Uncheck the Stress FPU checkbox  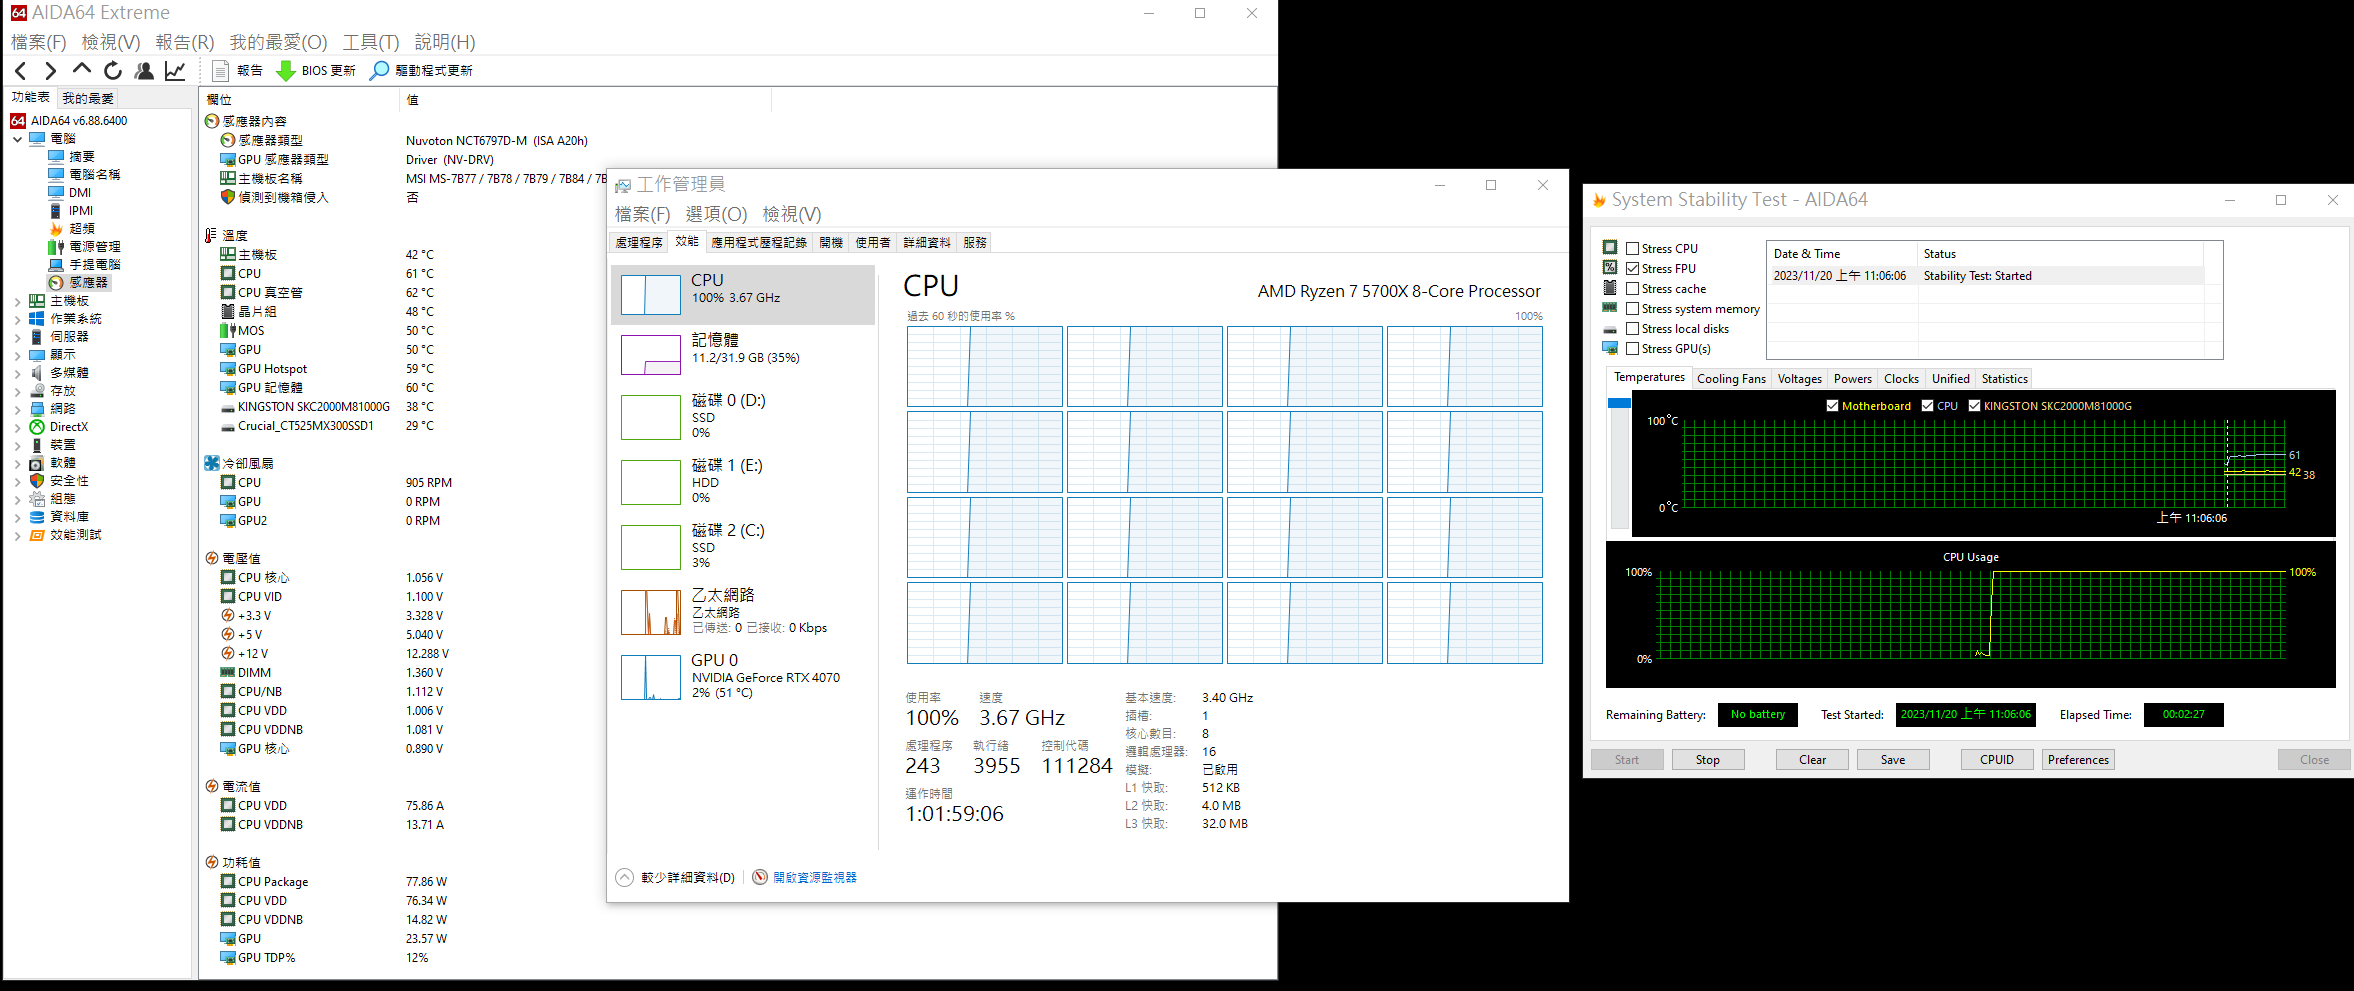[x=1632, y=269]
